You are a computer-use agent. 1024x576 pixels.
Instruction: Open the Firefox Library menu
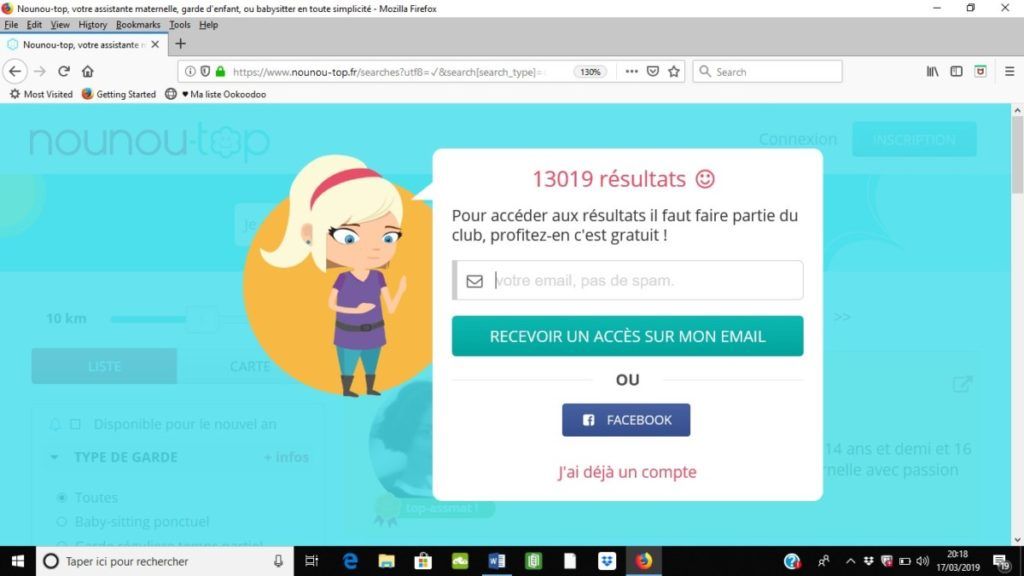932,71
